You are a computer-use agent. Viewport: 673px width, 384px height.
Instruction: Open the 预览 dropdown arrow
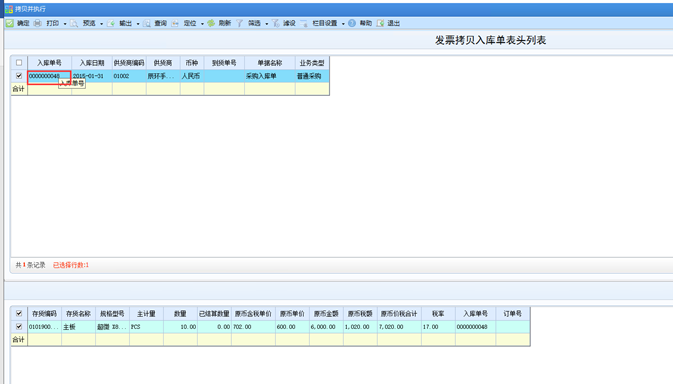(x=101, y=24)
